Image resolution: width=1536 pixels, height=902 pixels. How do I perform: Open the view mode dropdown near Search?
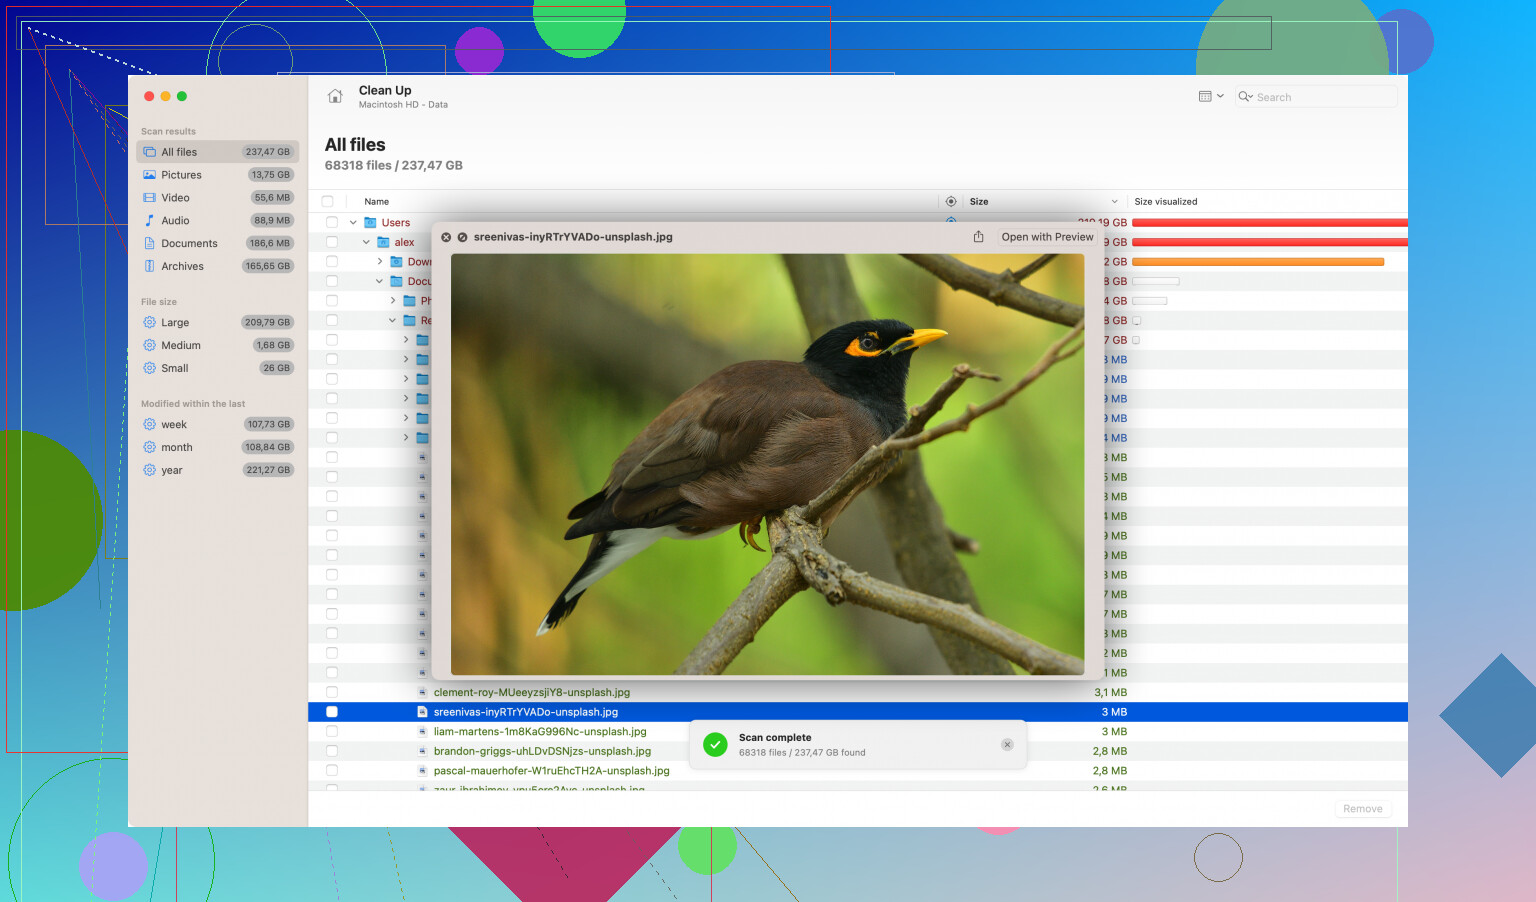pos(1210,97)
